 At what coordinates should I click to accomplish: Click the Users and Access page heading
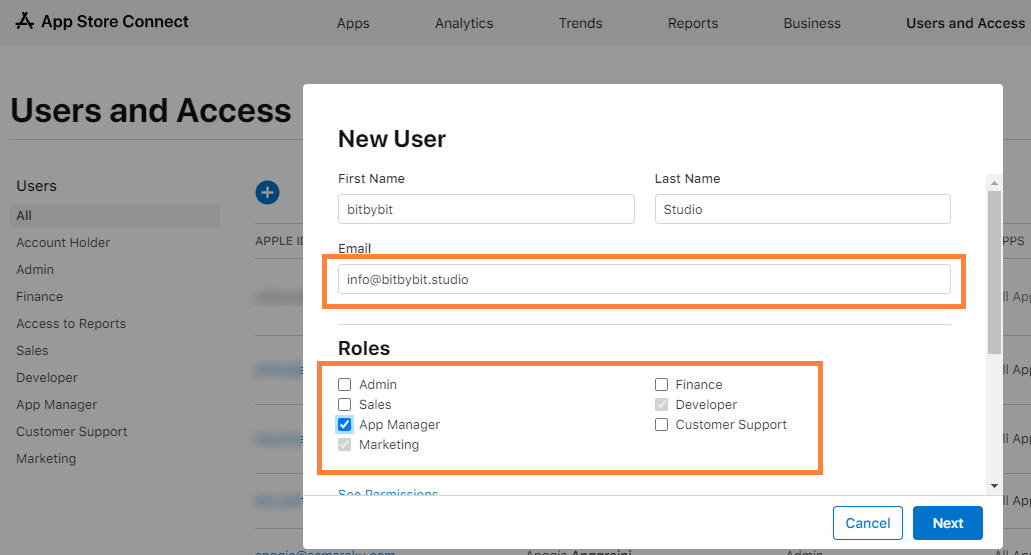point(151,110)
